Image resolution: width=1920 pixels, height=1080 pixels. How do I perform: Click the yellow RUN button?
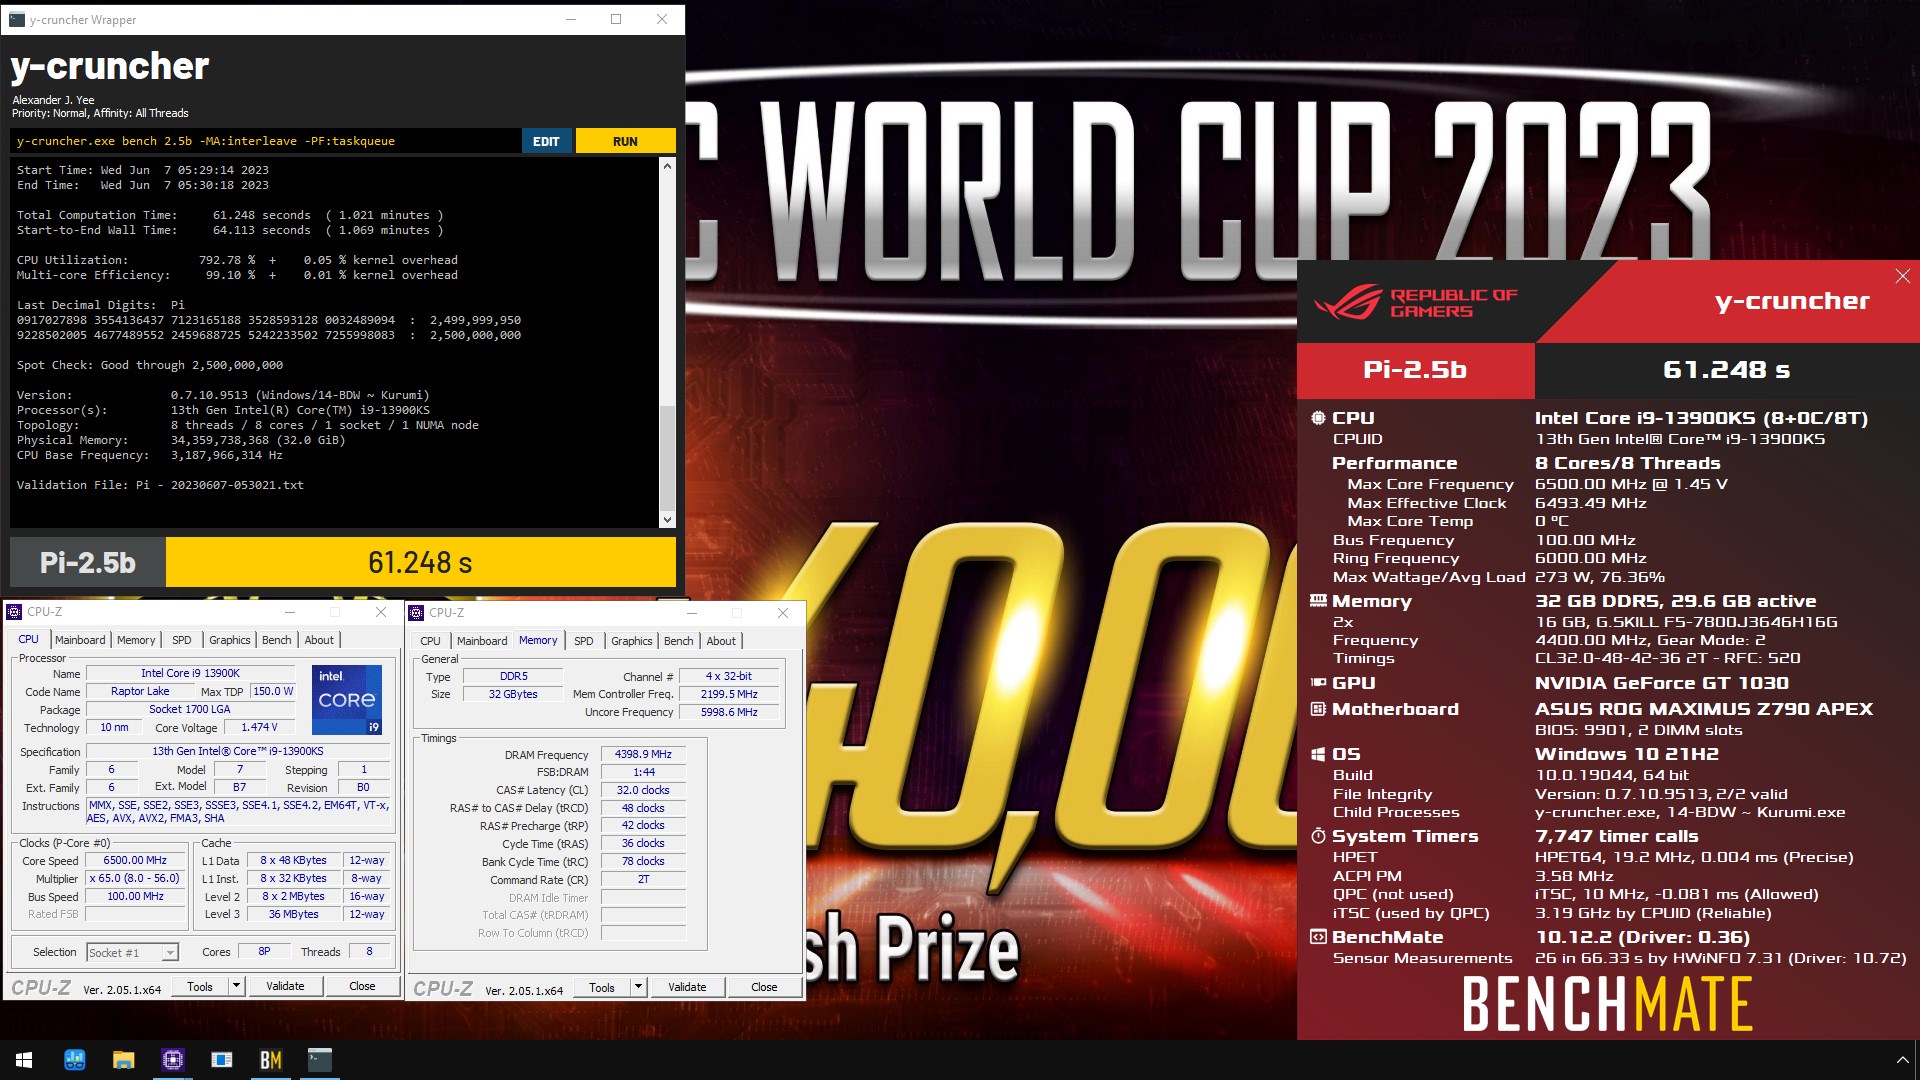pos(625,141)
